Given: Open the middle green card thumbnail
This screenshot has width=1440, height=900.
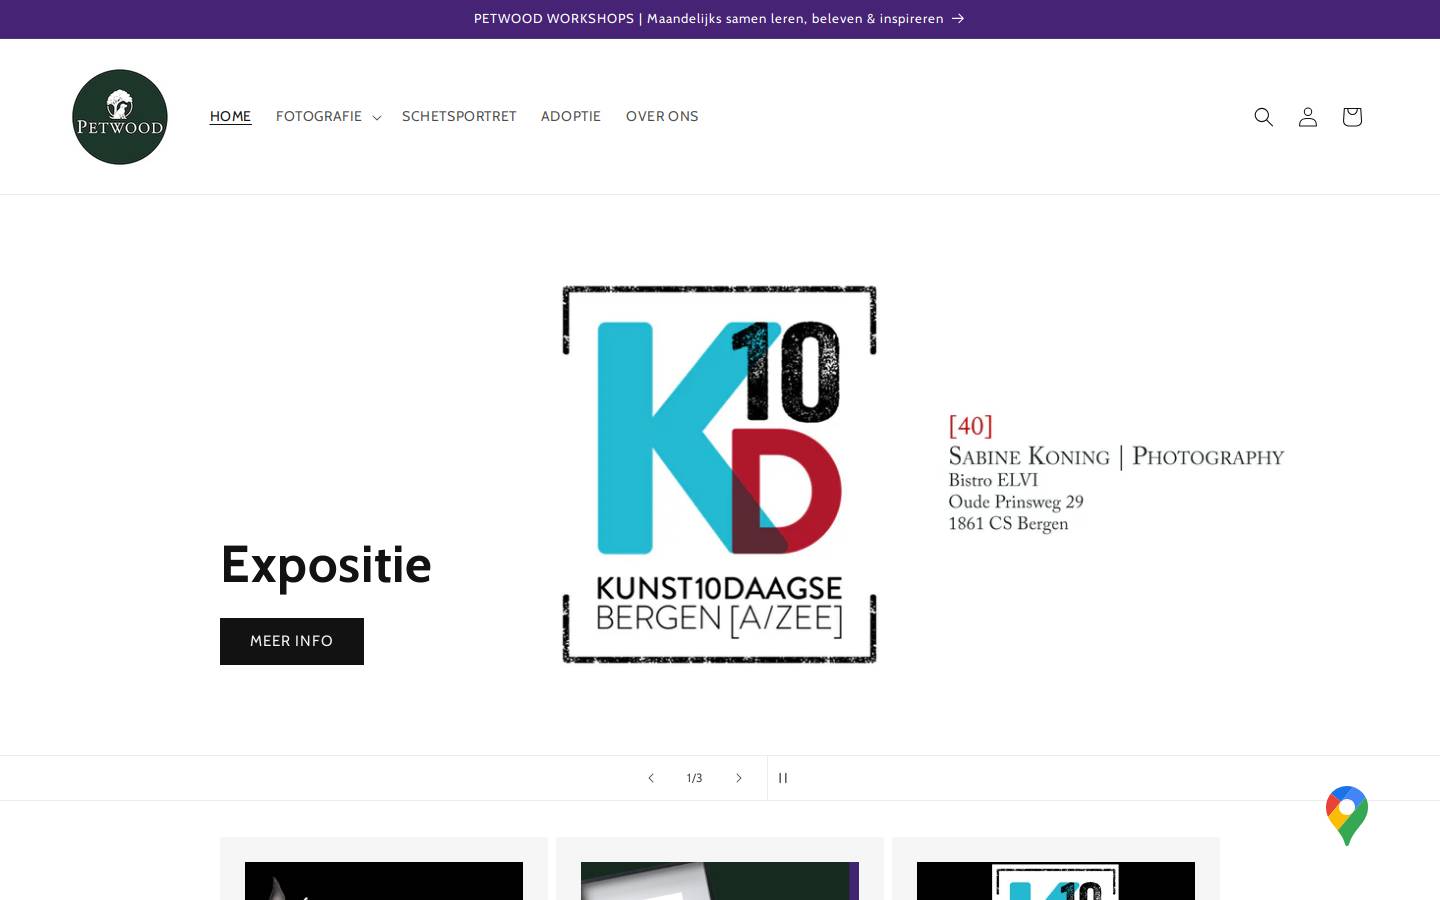Looking at the screenshot, I should point(720,881).
